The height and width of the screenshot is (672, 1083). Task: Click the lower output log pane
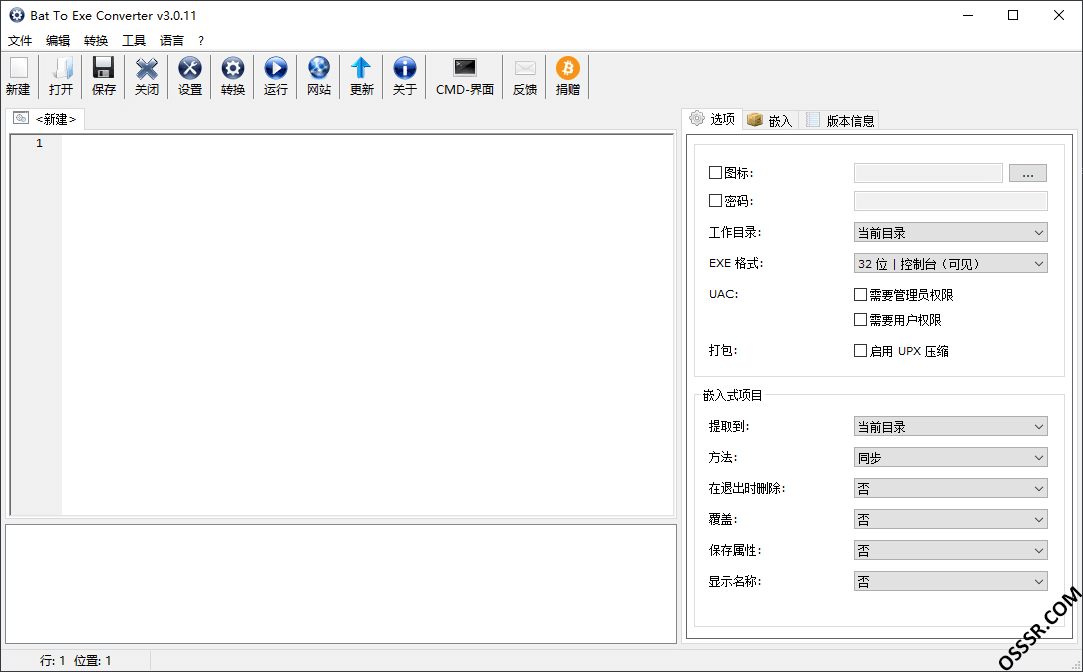pyautogui.click(x=341, y=584)
